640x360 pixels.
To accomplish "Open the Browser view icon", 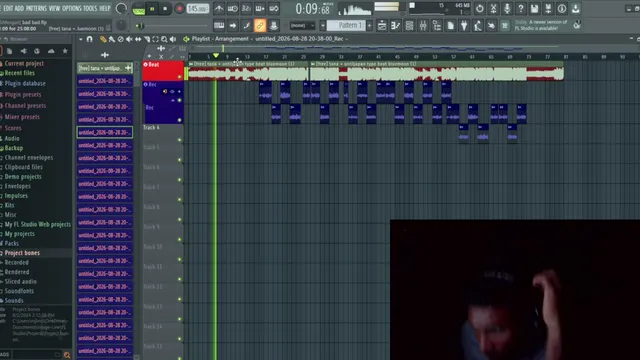I will tap(437, 26).
